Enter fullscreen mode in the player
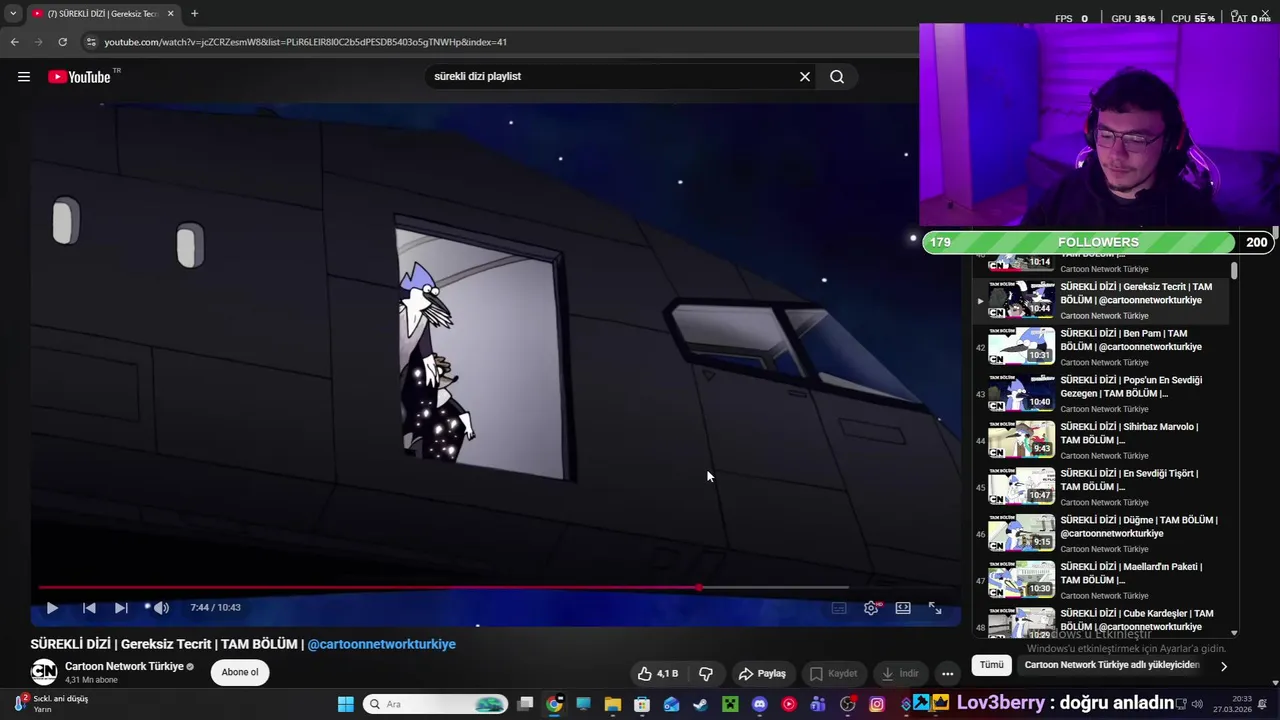 935,607
